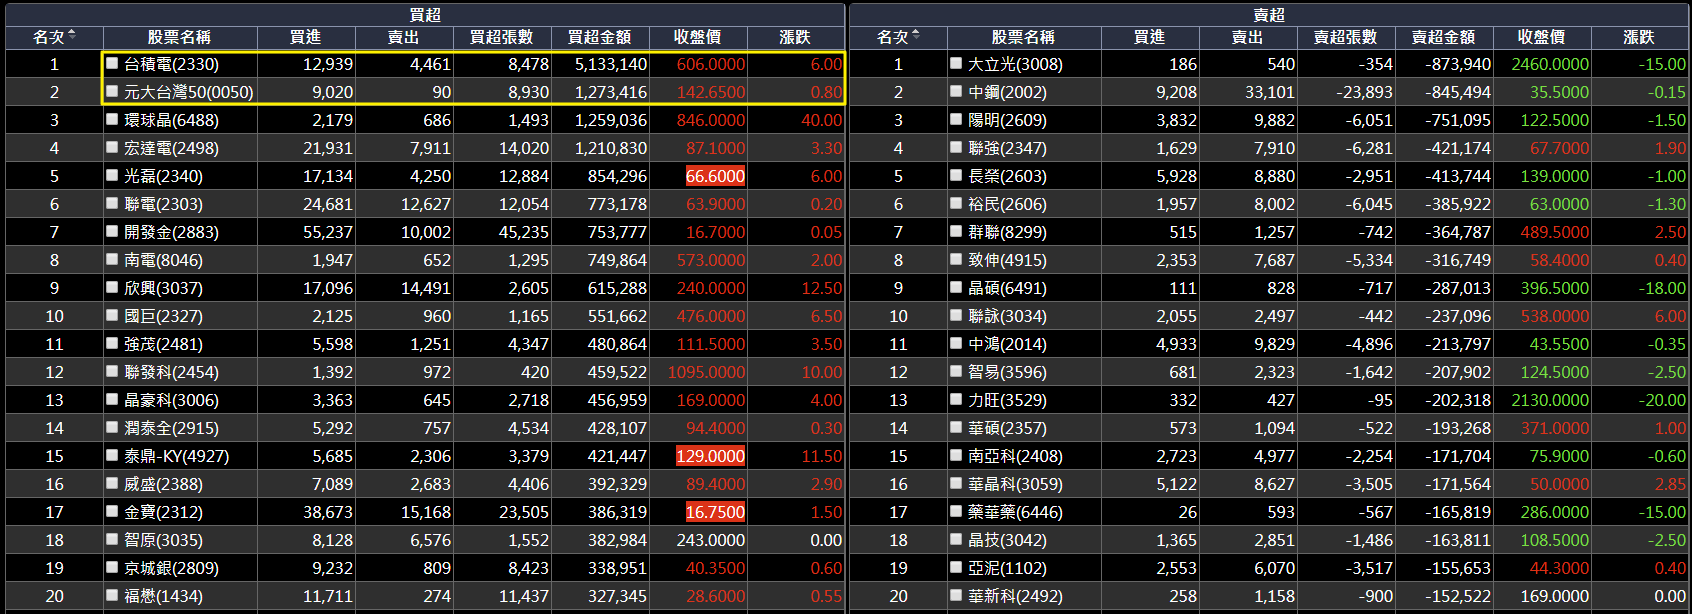Select stock name 福懋(1434)
1692x614 pixels.
(163, 596)
